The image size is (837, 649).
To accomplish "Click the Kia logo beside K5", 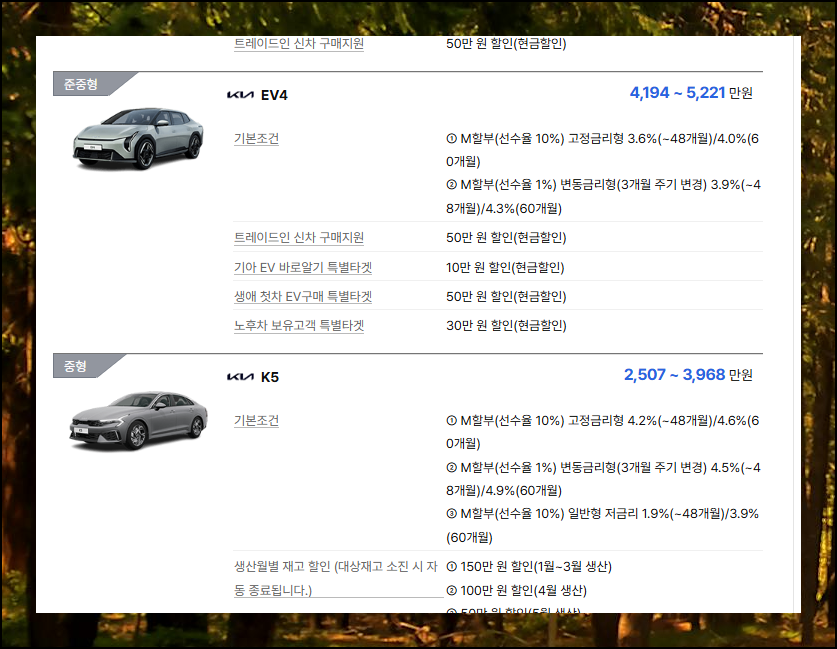I will click(240, 377).
